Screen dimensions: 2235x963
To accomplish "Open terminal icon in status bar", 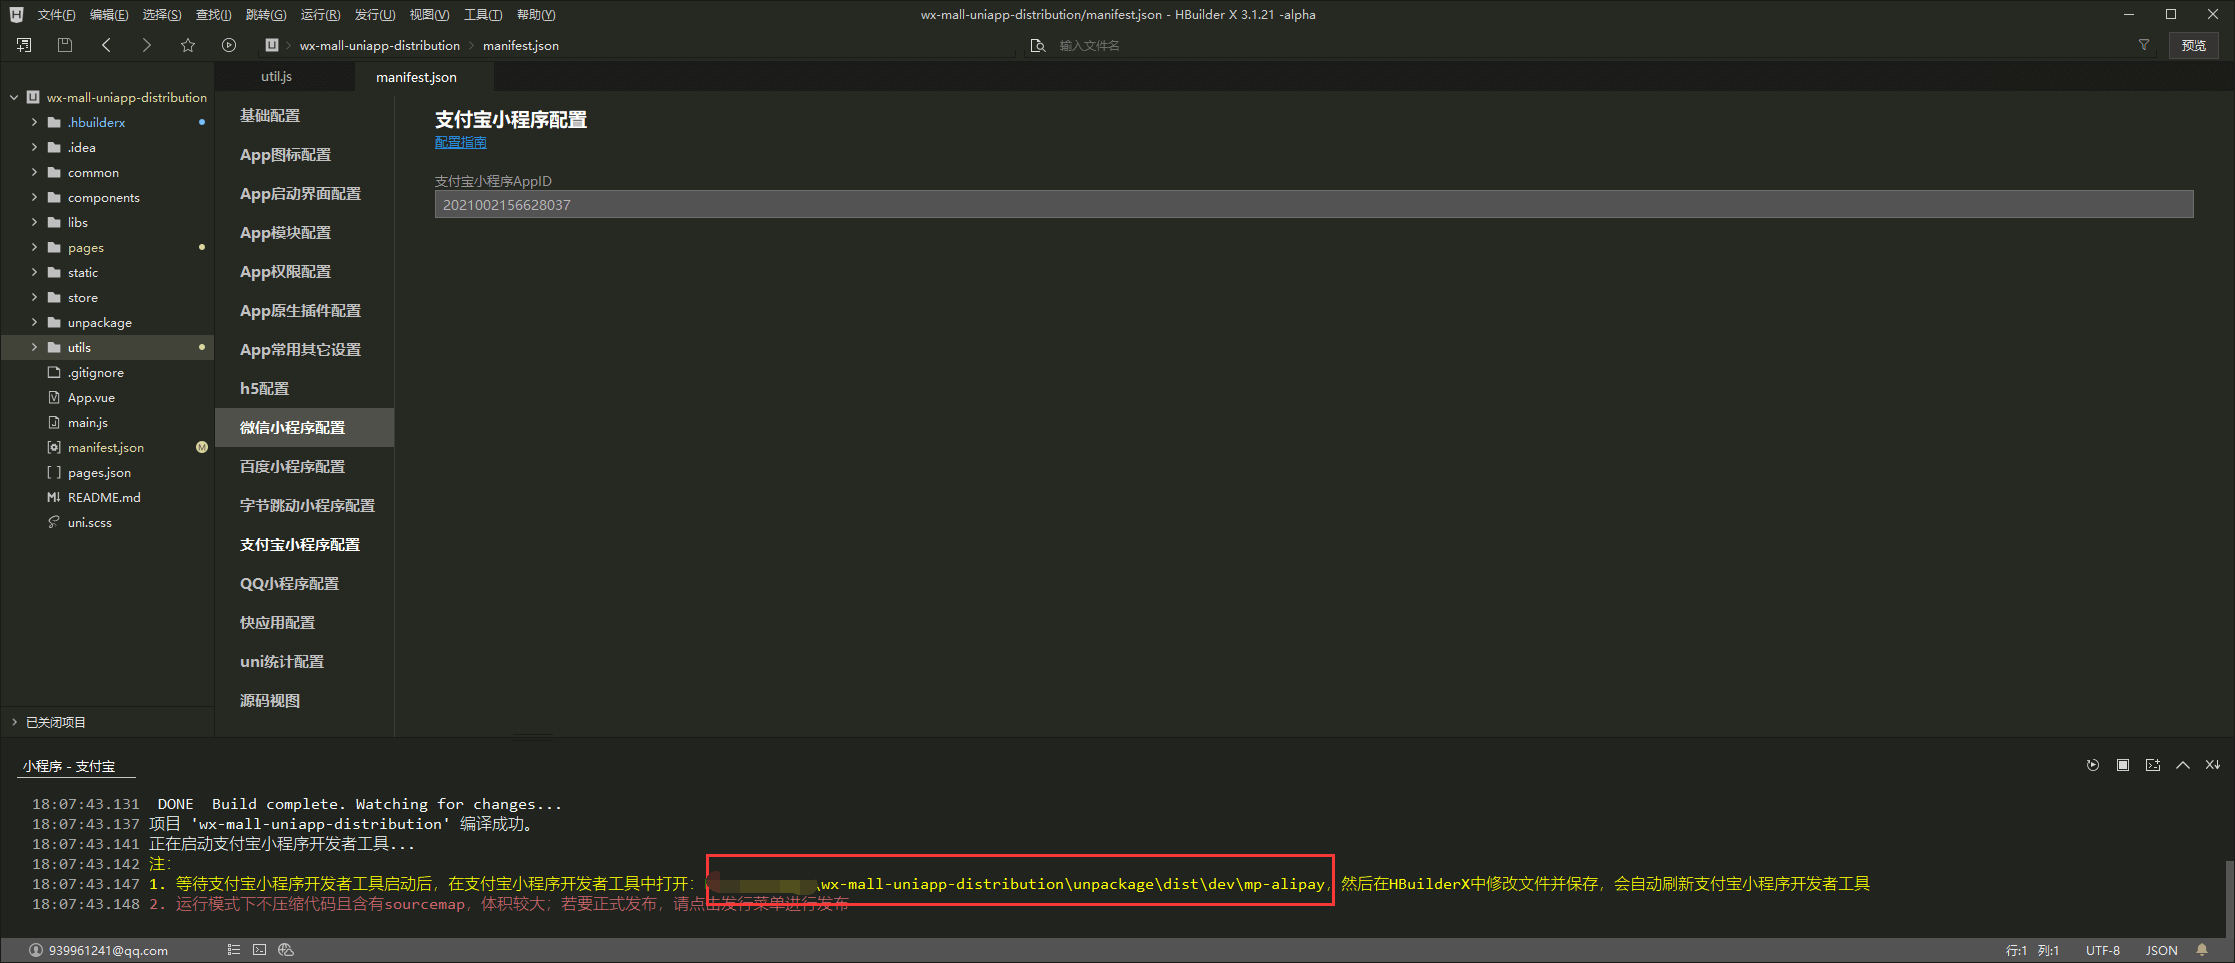I will [x=259, y=950].
